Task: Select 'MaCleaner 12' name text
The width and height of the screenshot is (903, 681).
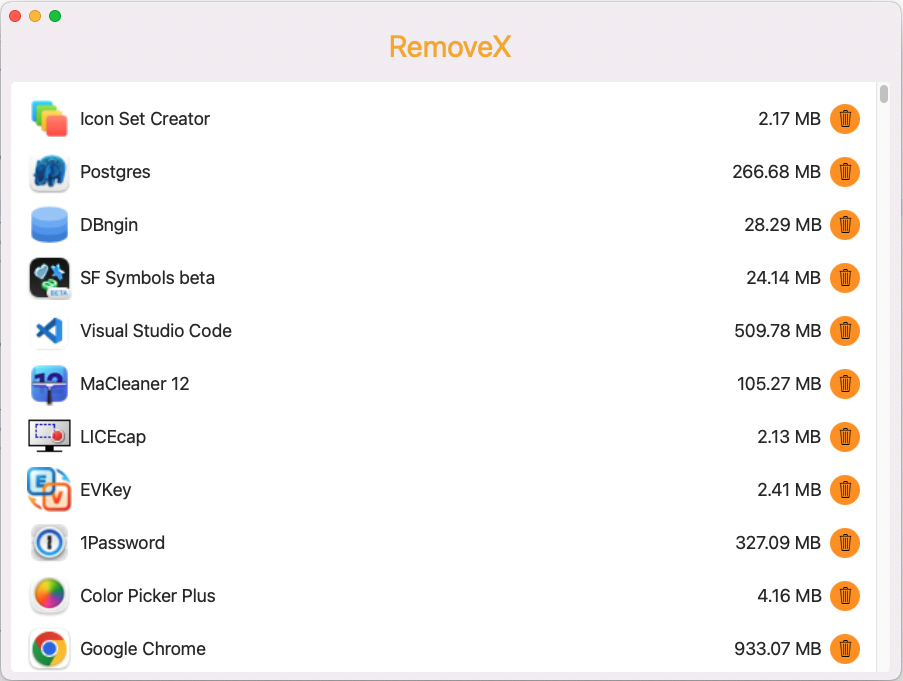Action: coord(135,384)
